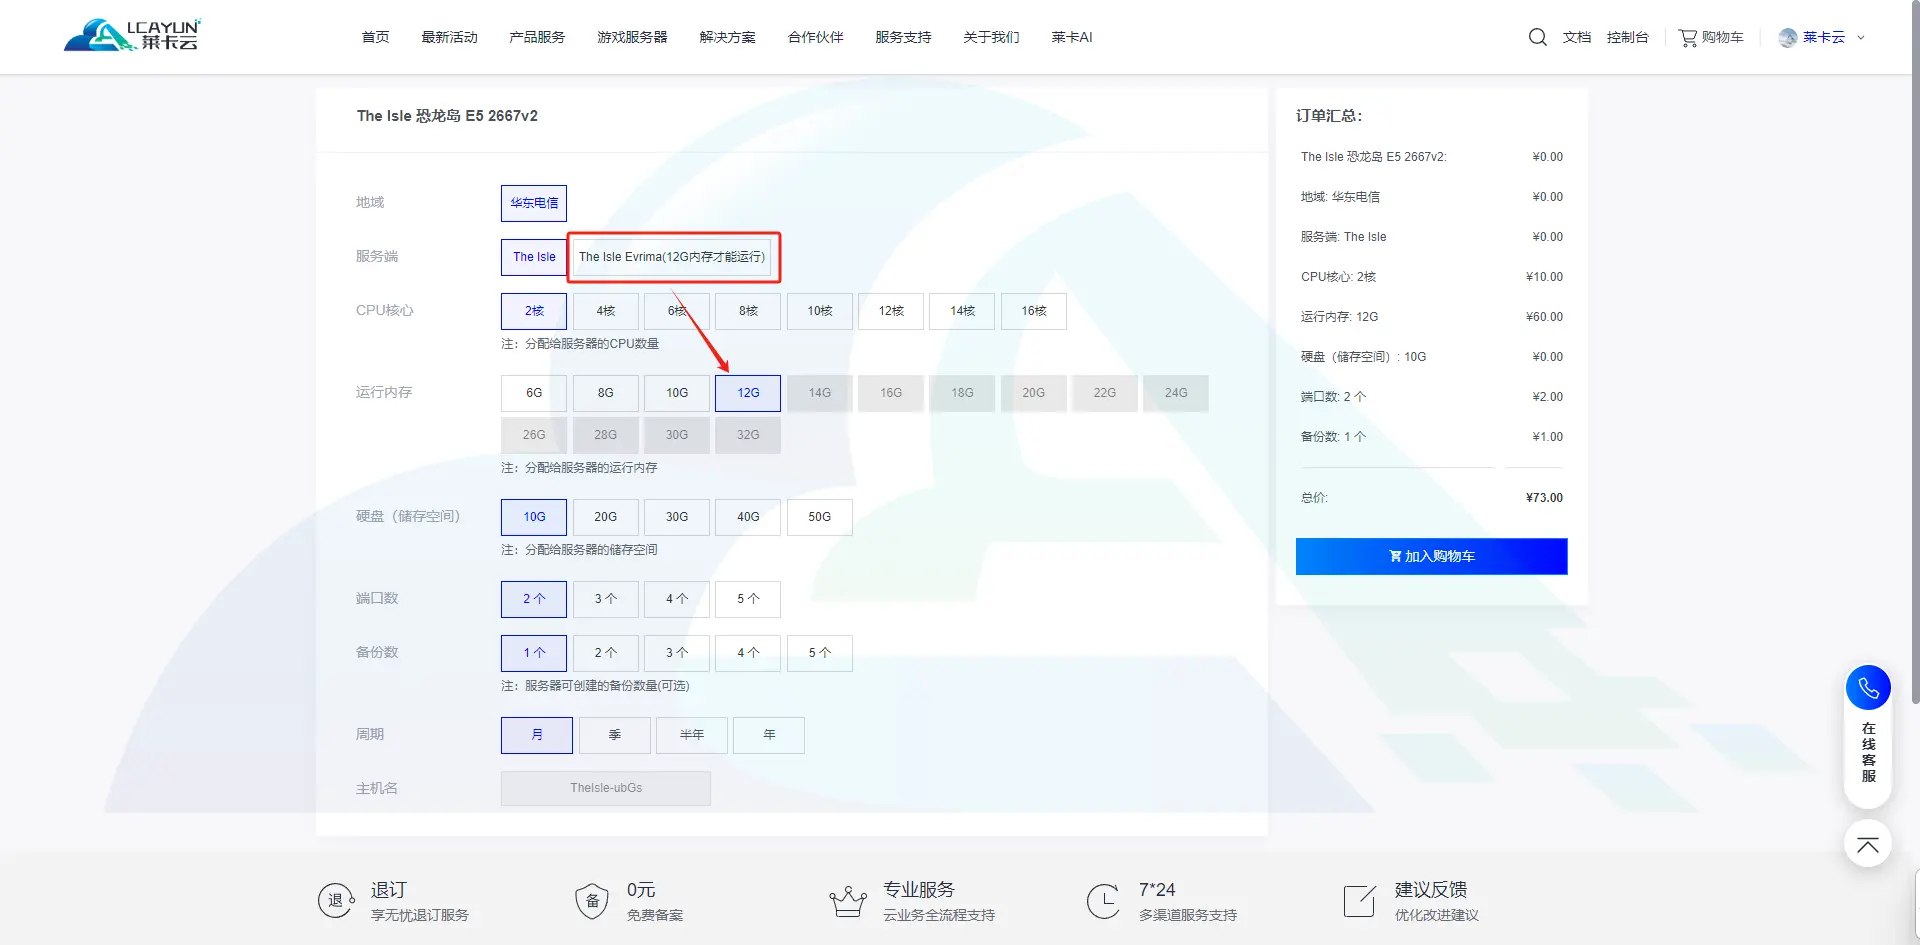Click the 主机名 TheIsle-ubGs field
The height and width of the screenshot is (945, 1920).
point(606,788)
